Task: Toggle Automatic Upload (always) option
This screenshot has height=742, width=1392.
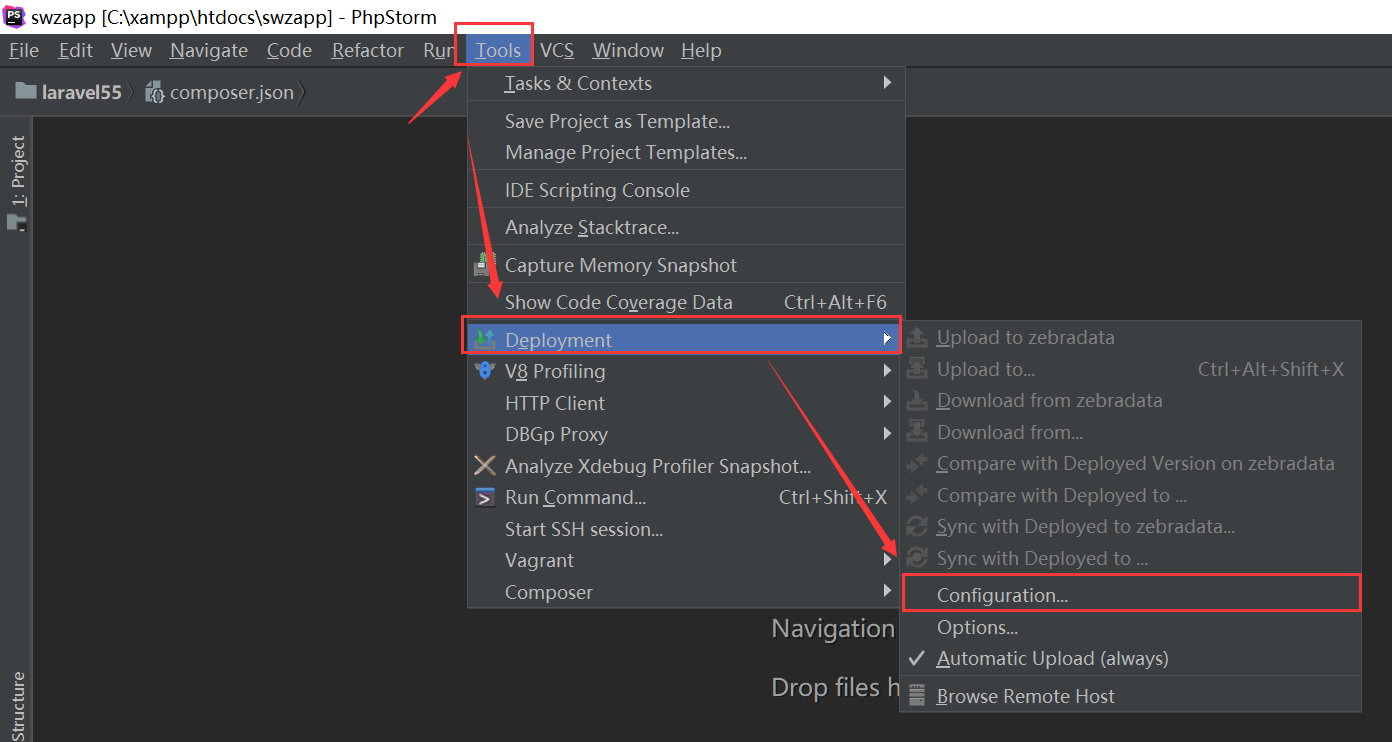Action: [1052, 659]
